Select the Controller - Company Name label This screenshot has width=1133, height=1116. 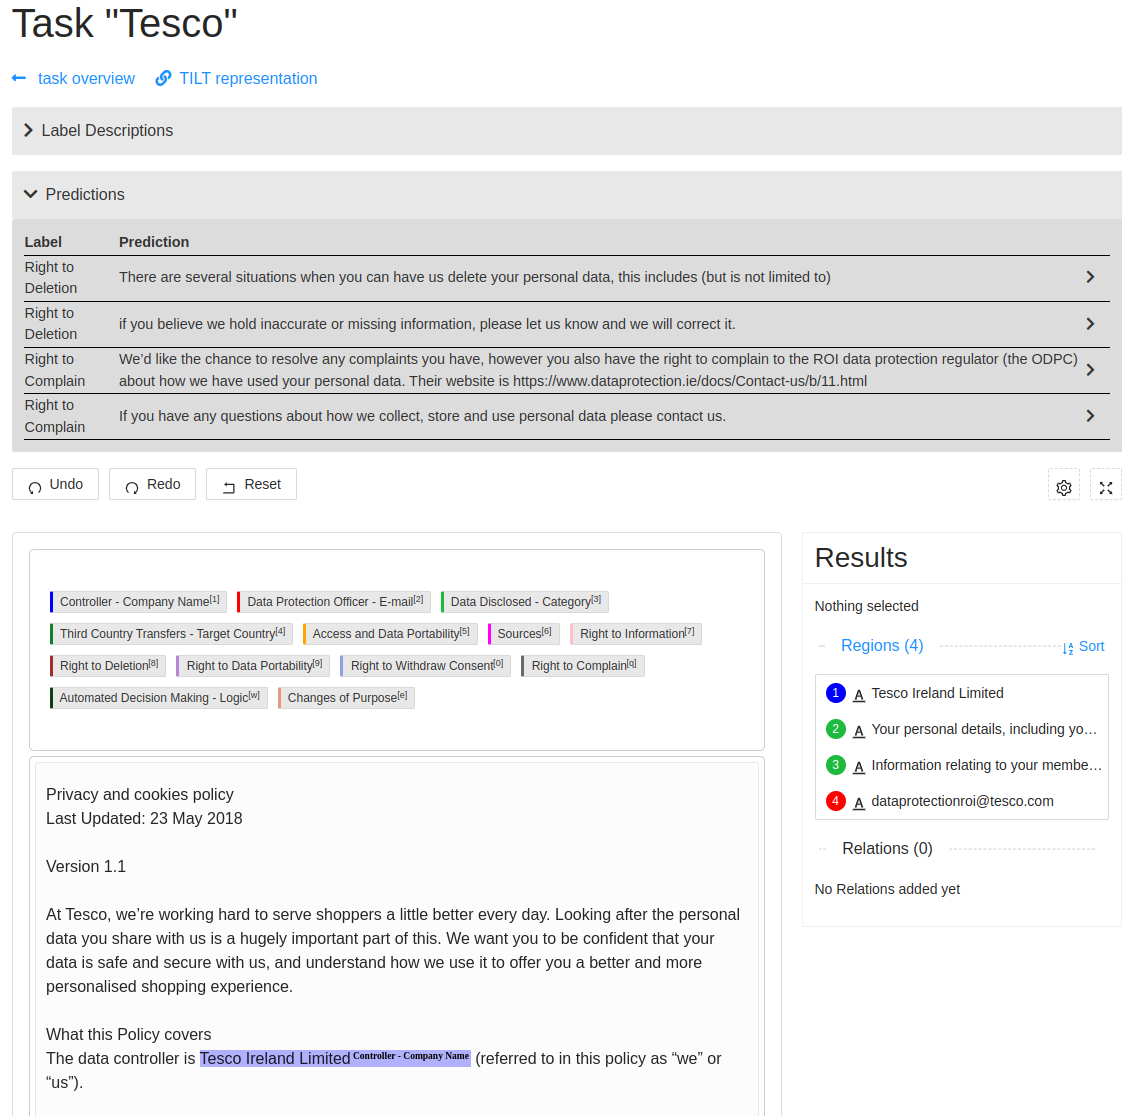coord(139,602)
